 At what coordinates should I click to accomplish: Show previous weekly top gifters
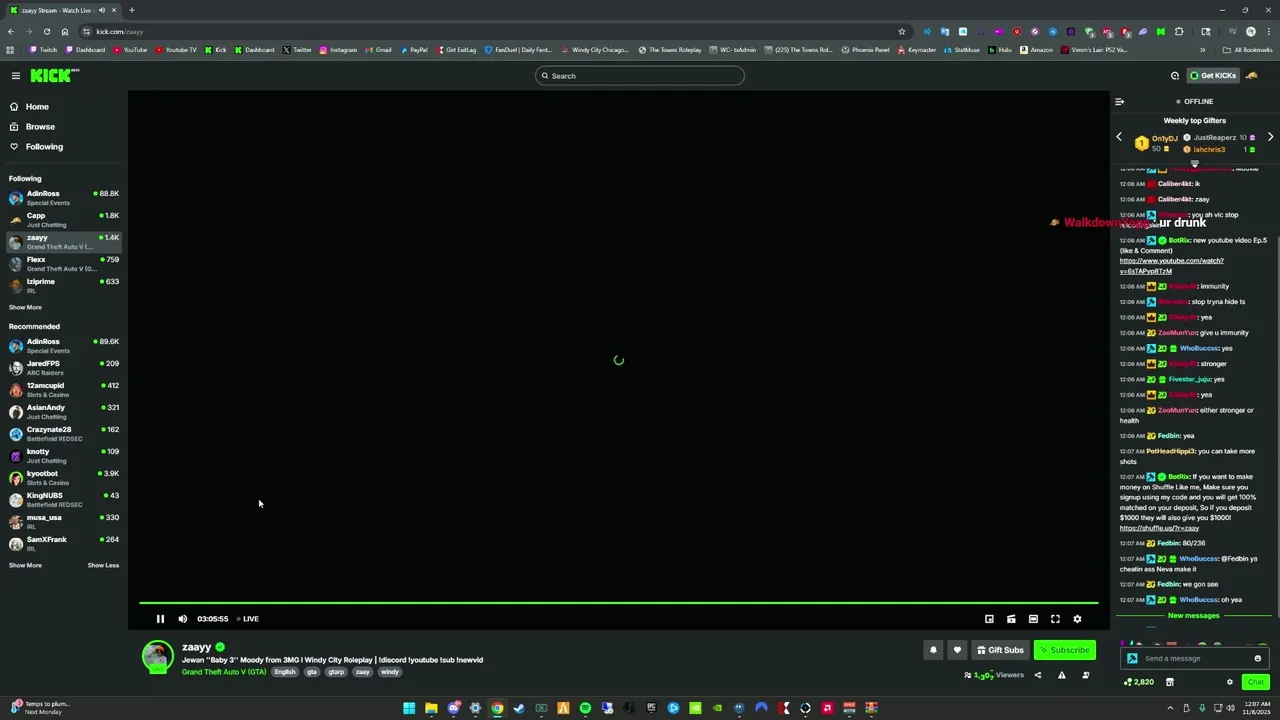coord(1119,137)
